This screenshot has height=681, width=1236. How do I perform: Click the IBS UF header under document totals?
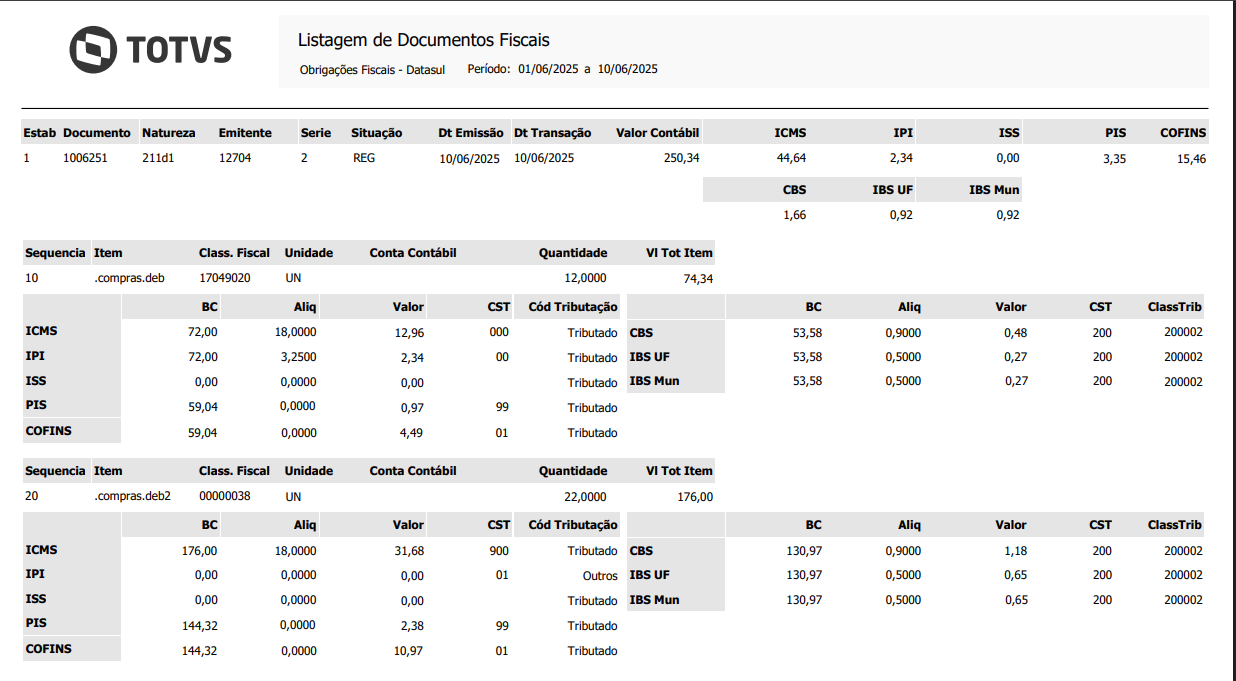pos(893,189)
